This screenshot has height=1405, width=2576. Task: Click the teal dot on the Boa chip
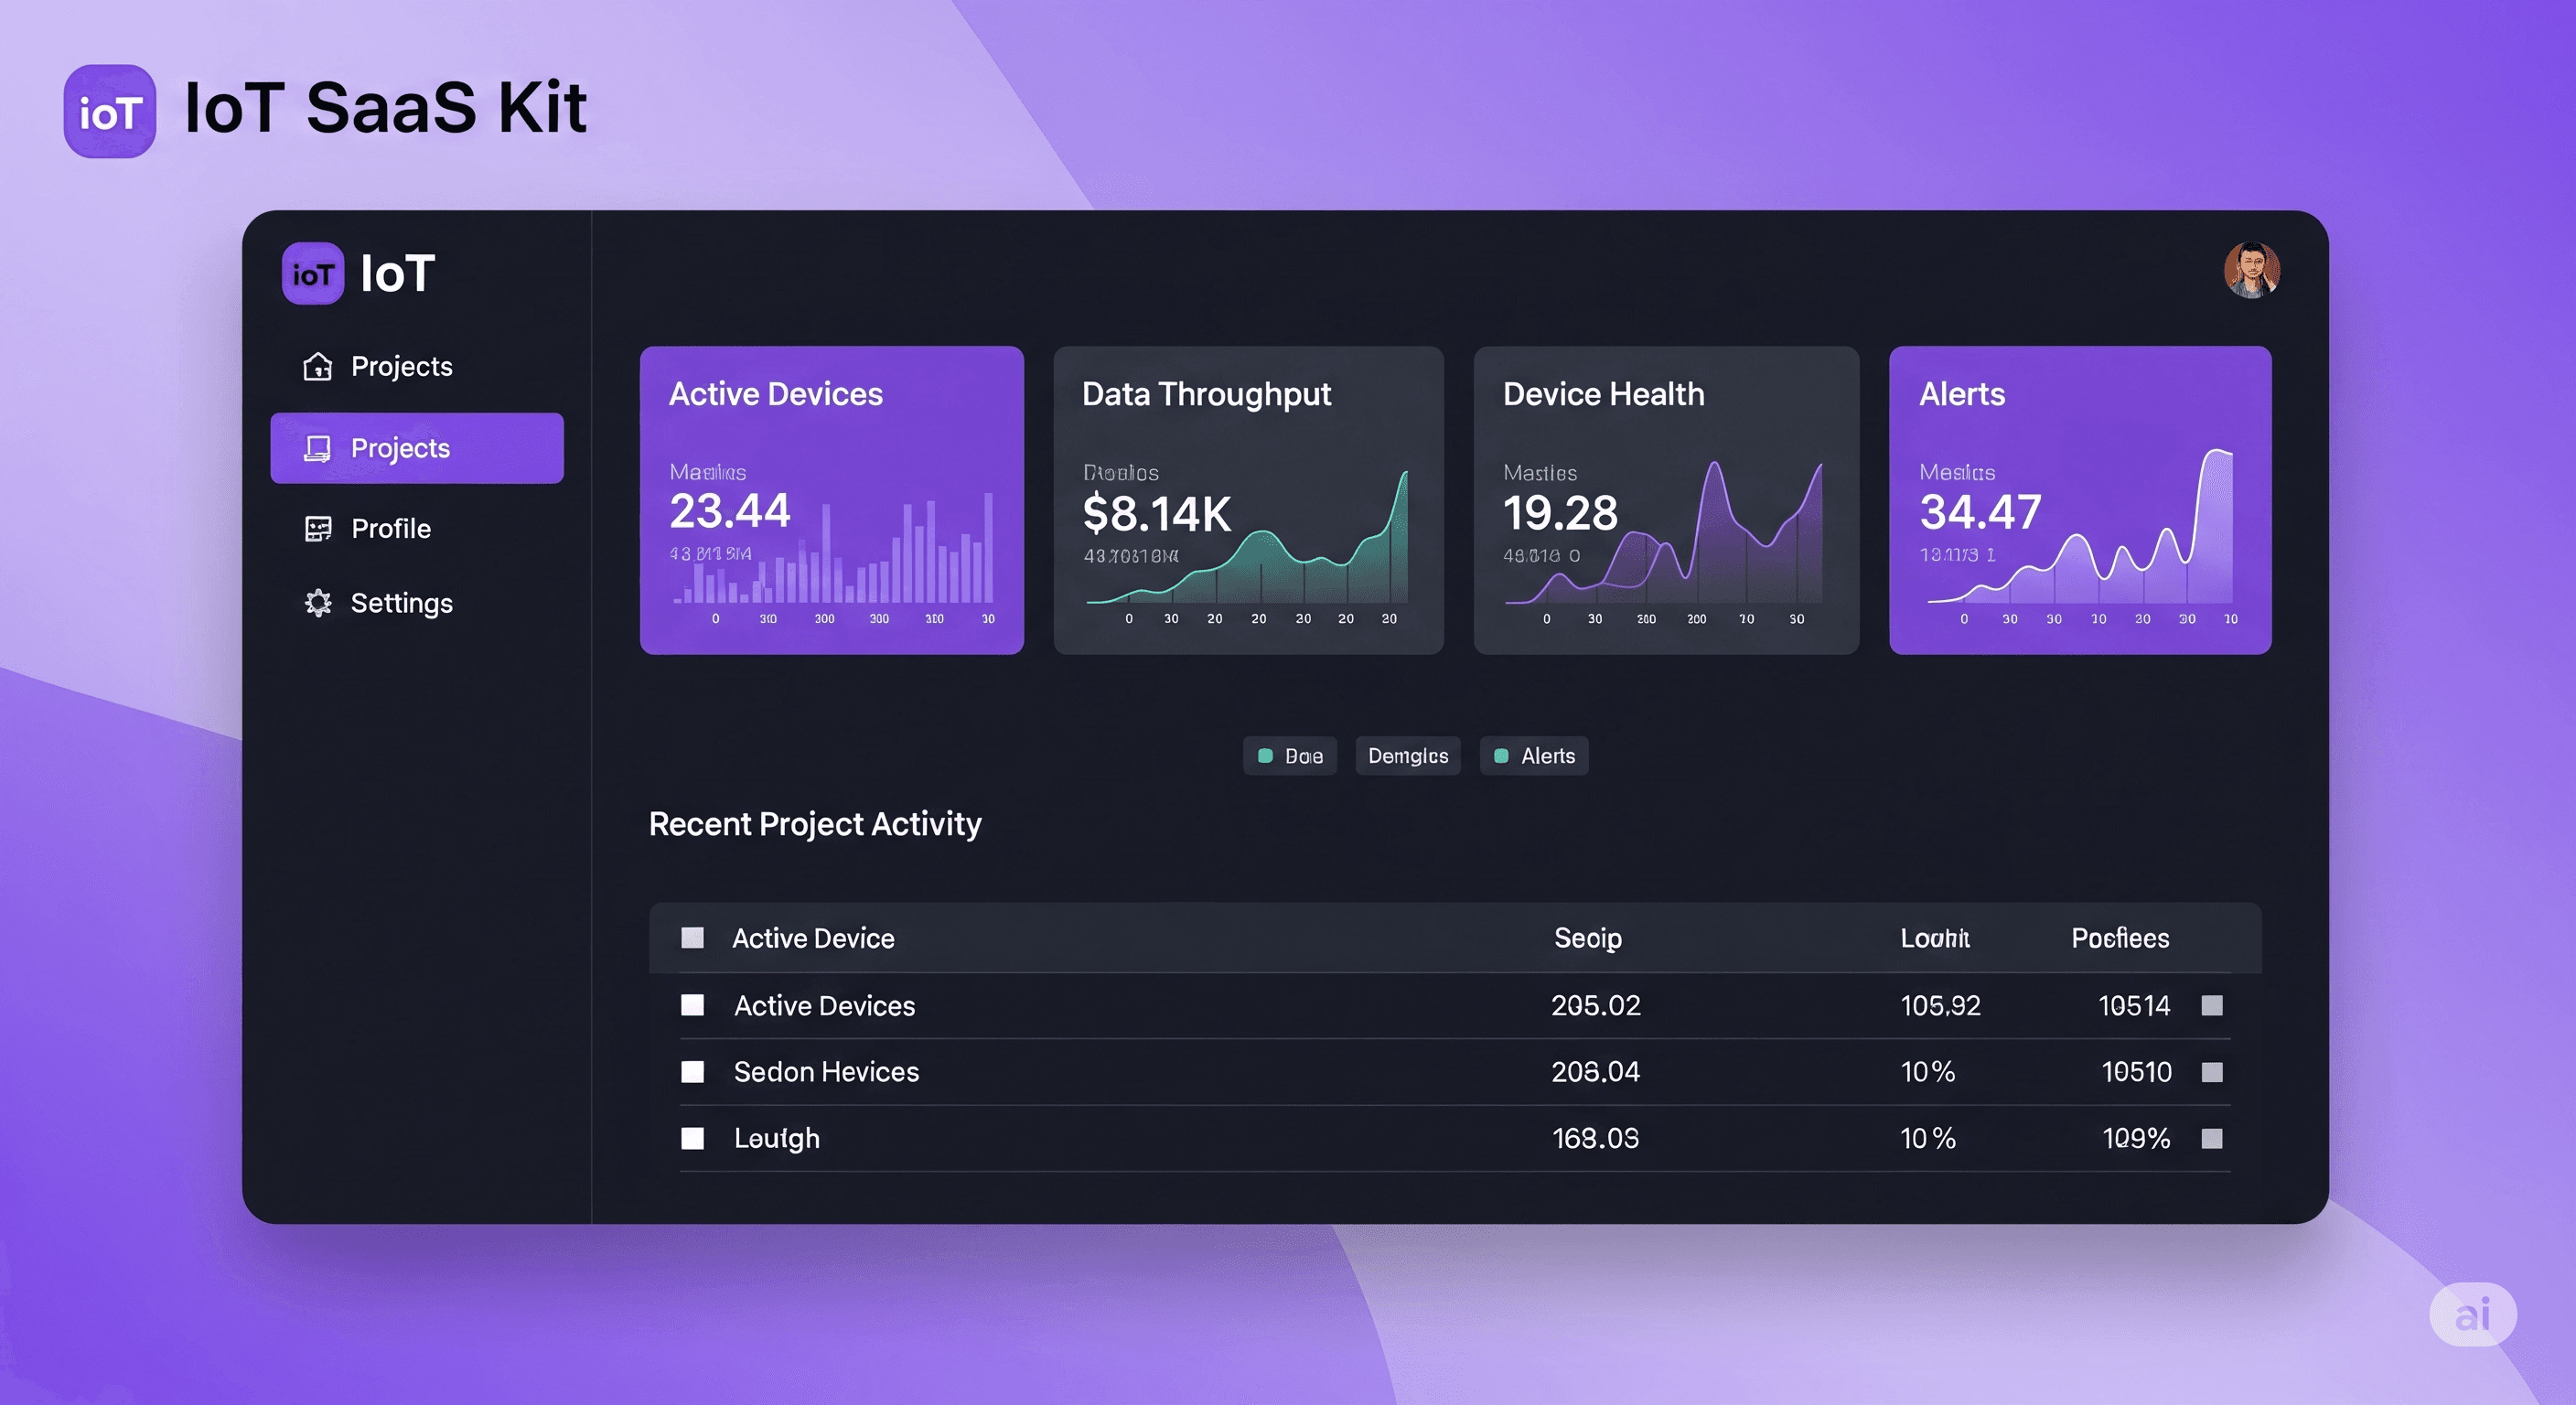pos(1265,756)
